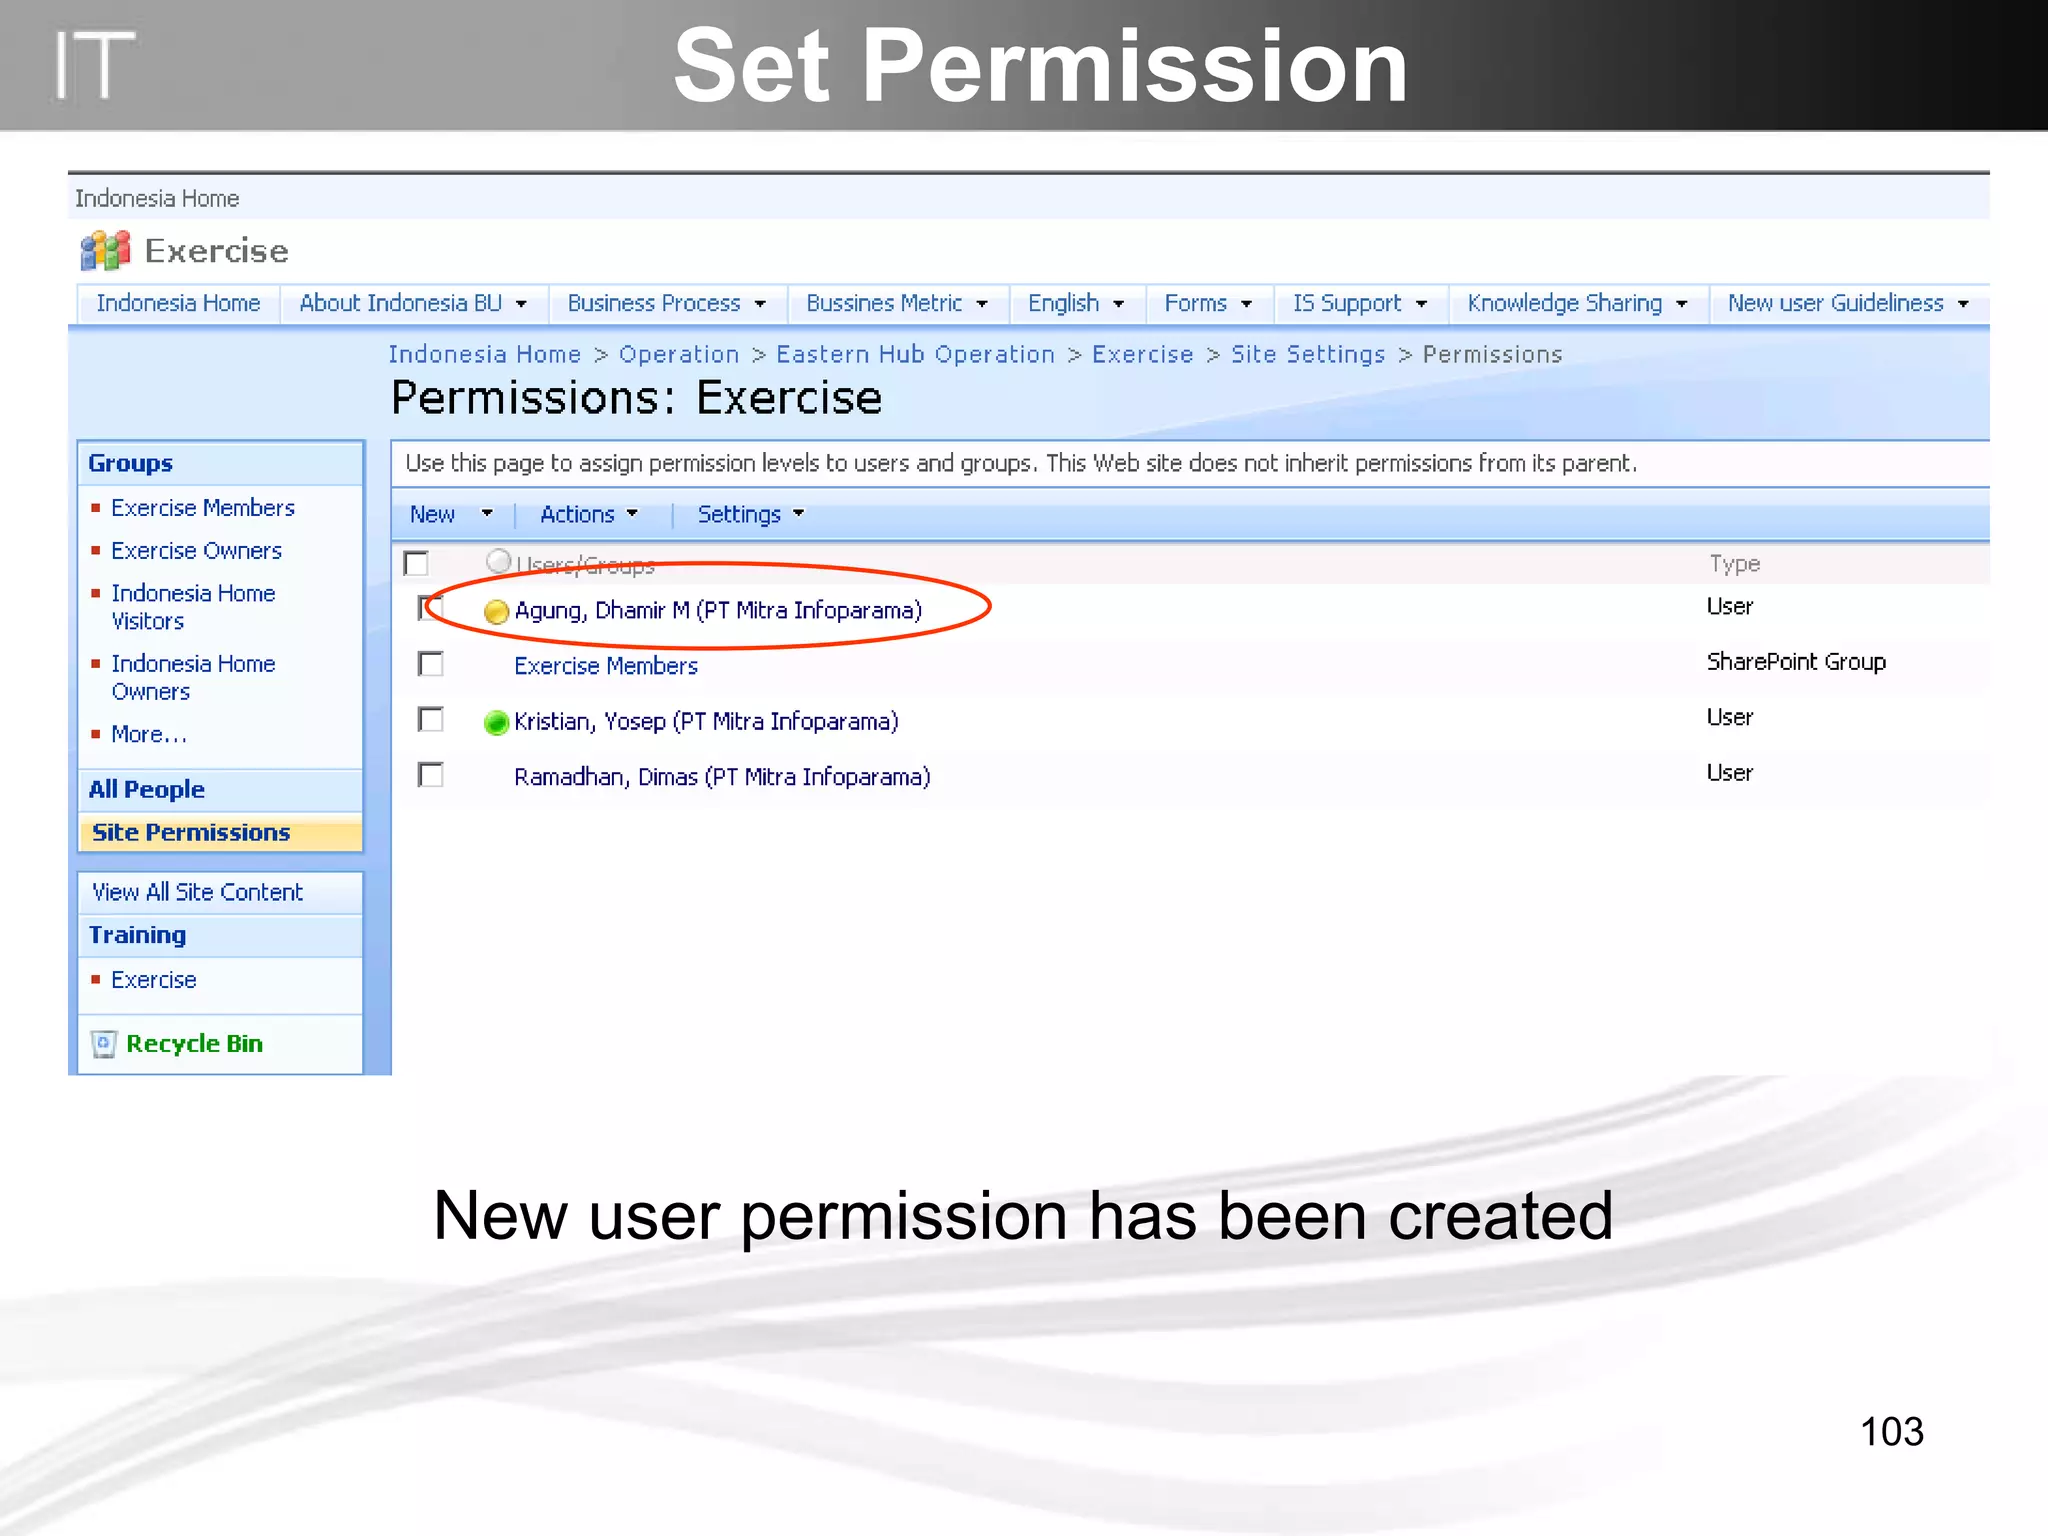2048x1536 pixels.
Task: Open user Agung, Dhamir M link
Action: click(x=718, y=611)
